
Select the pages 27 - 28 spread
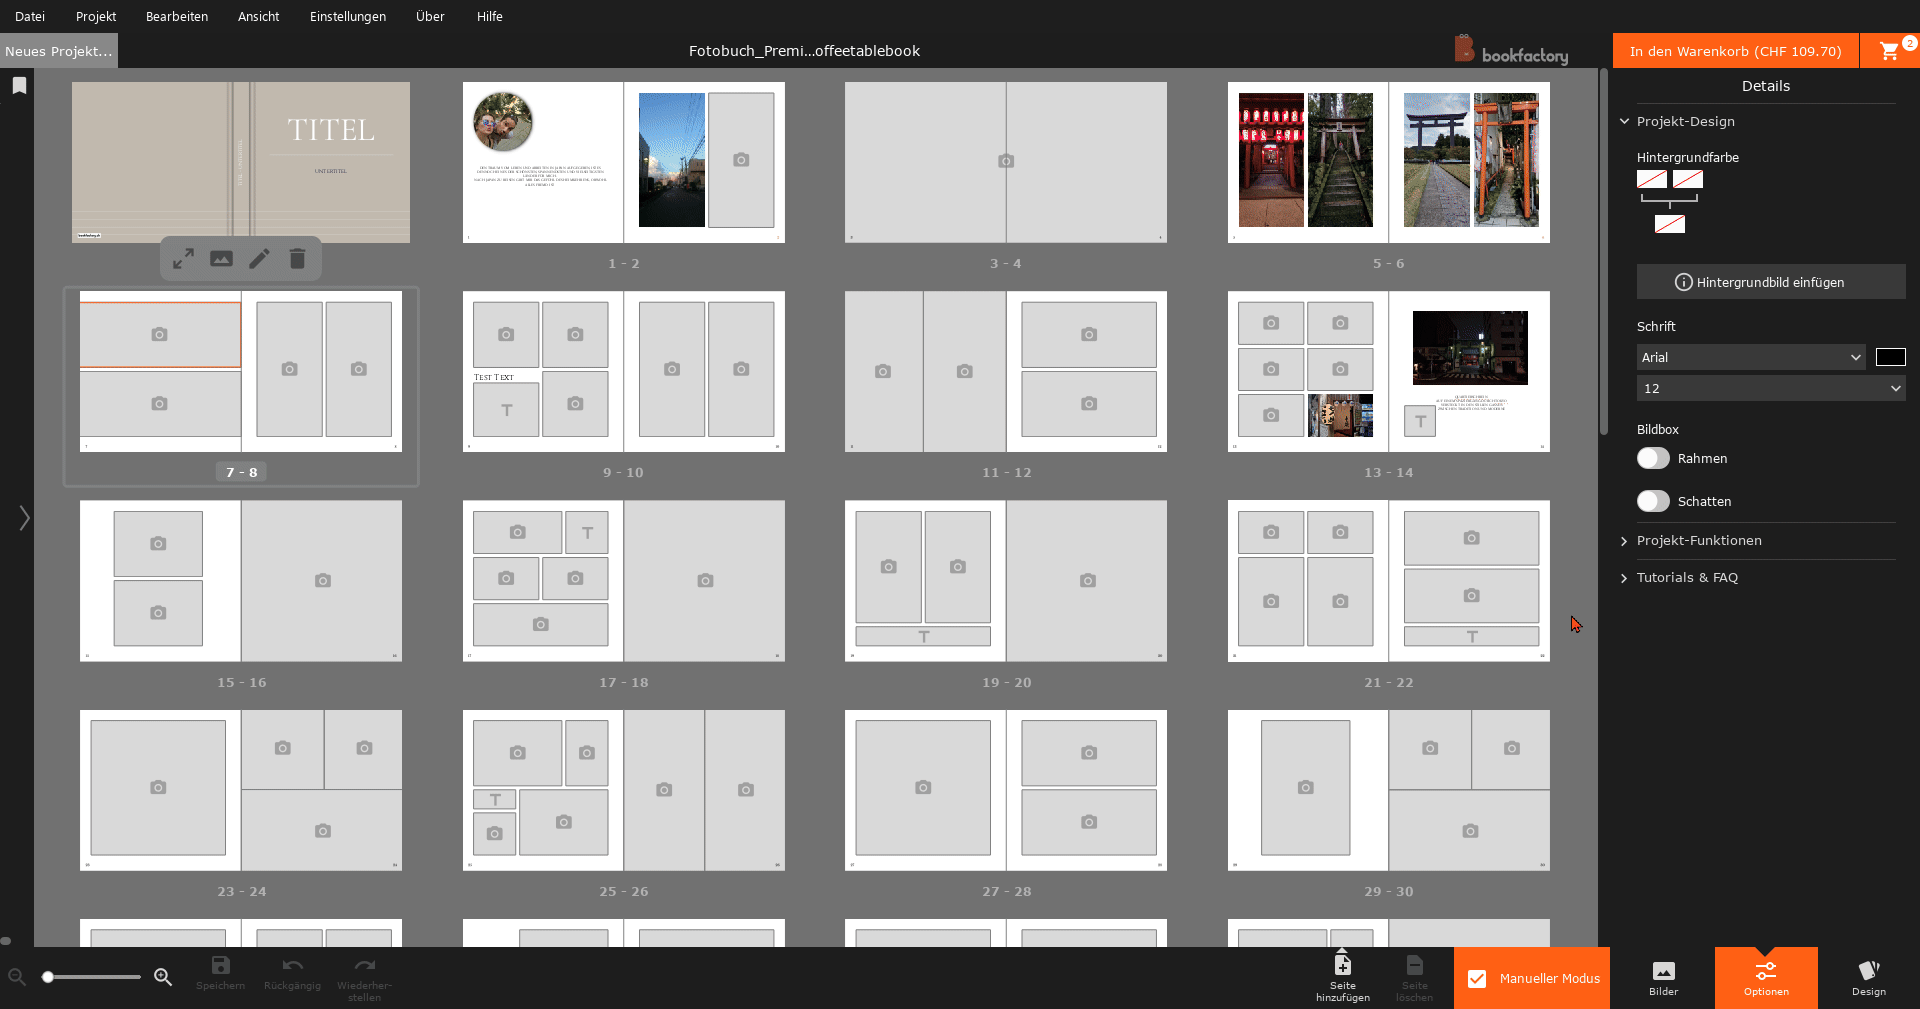click(1006, 790)
